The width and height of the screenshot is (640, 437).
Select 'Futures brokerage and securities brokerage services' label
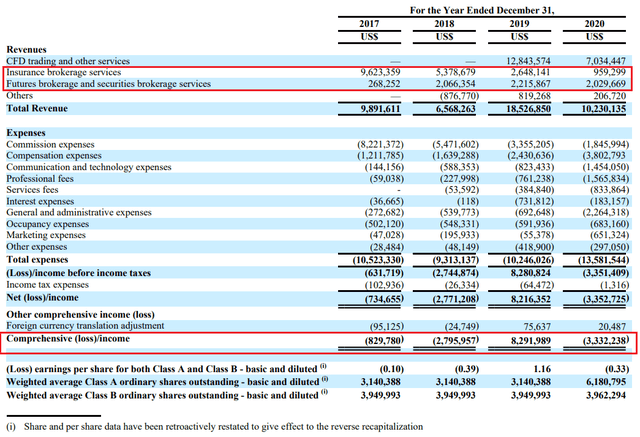coord(109,84)
